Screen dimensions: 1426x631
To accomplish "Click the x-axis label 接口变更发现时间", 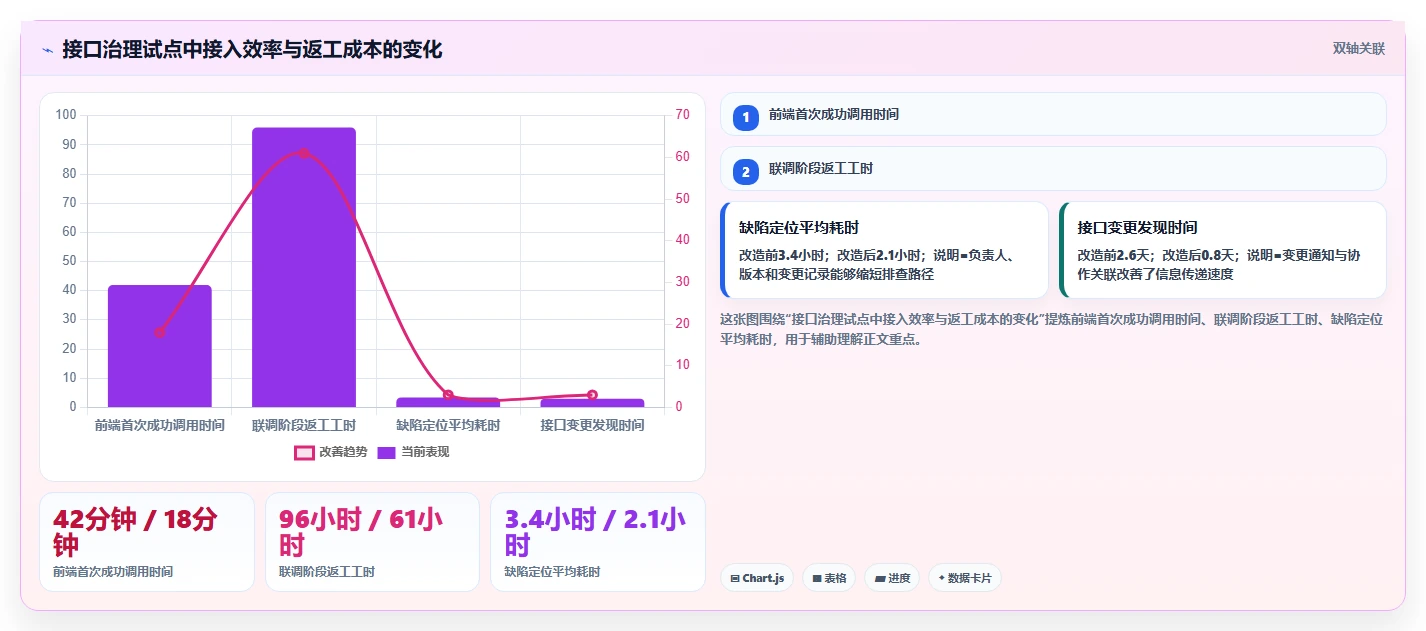I will click(592, 425).
